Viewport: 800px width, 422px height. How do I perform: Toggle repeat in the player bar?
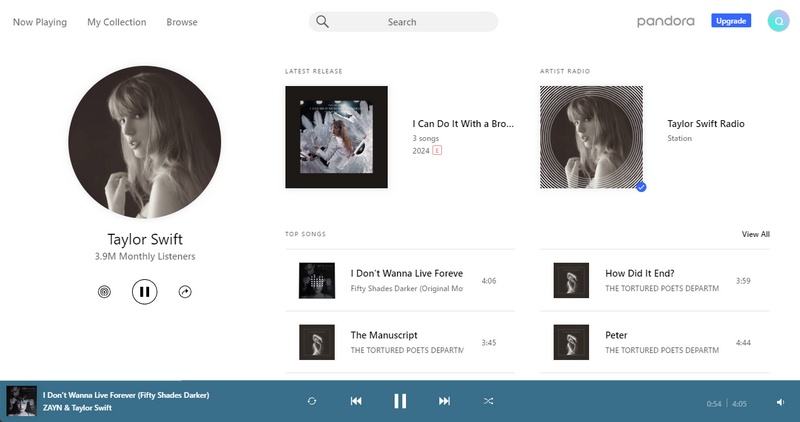click(312, 401)
